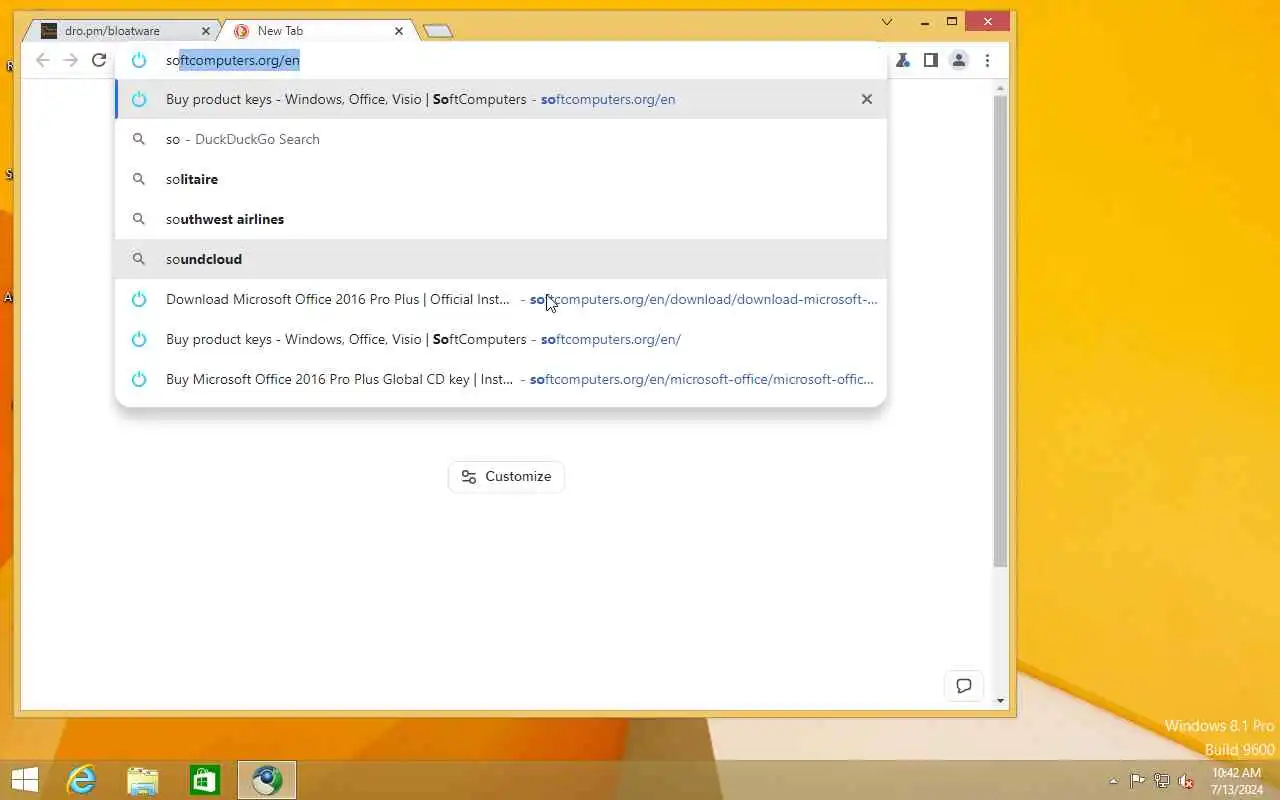Toggle the side panel icon
The image size is (1280, 800).
931,60
